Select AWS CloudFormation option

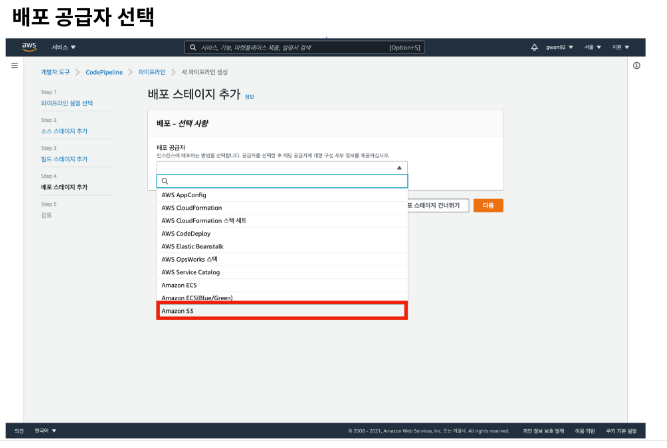click(282, 208)
